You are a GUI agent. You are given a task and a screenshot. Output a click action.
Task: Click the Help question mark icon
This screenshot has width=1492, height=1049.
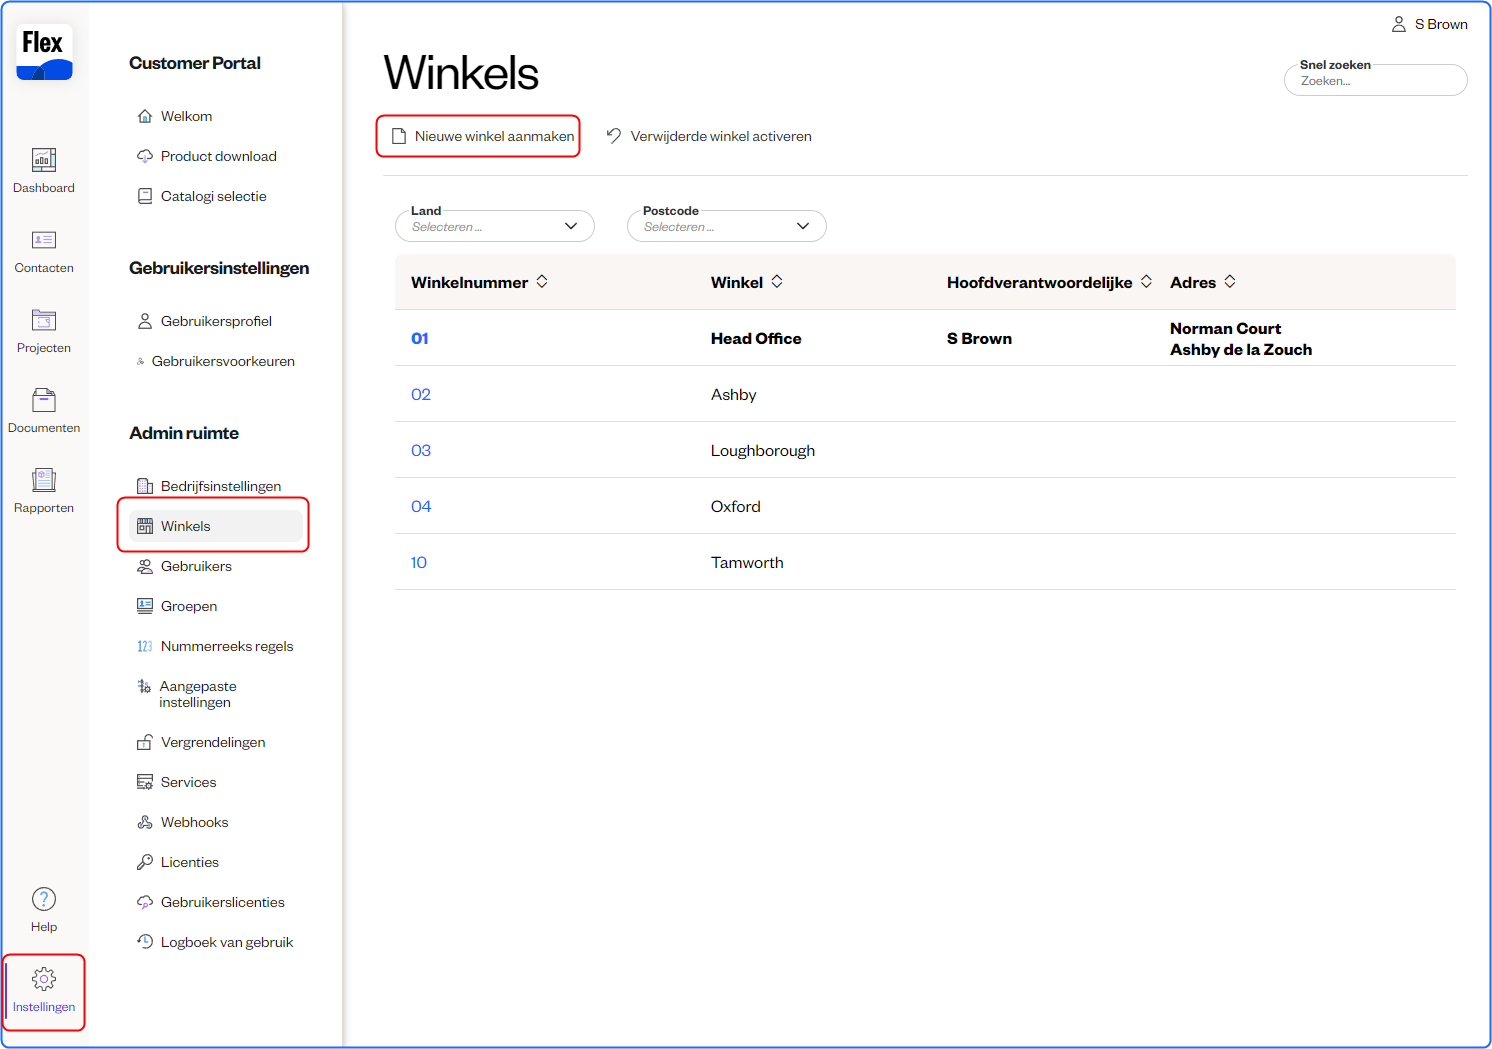(x=44, y=899)
